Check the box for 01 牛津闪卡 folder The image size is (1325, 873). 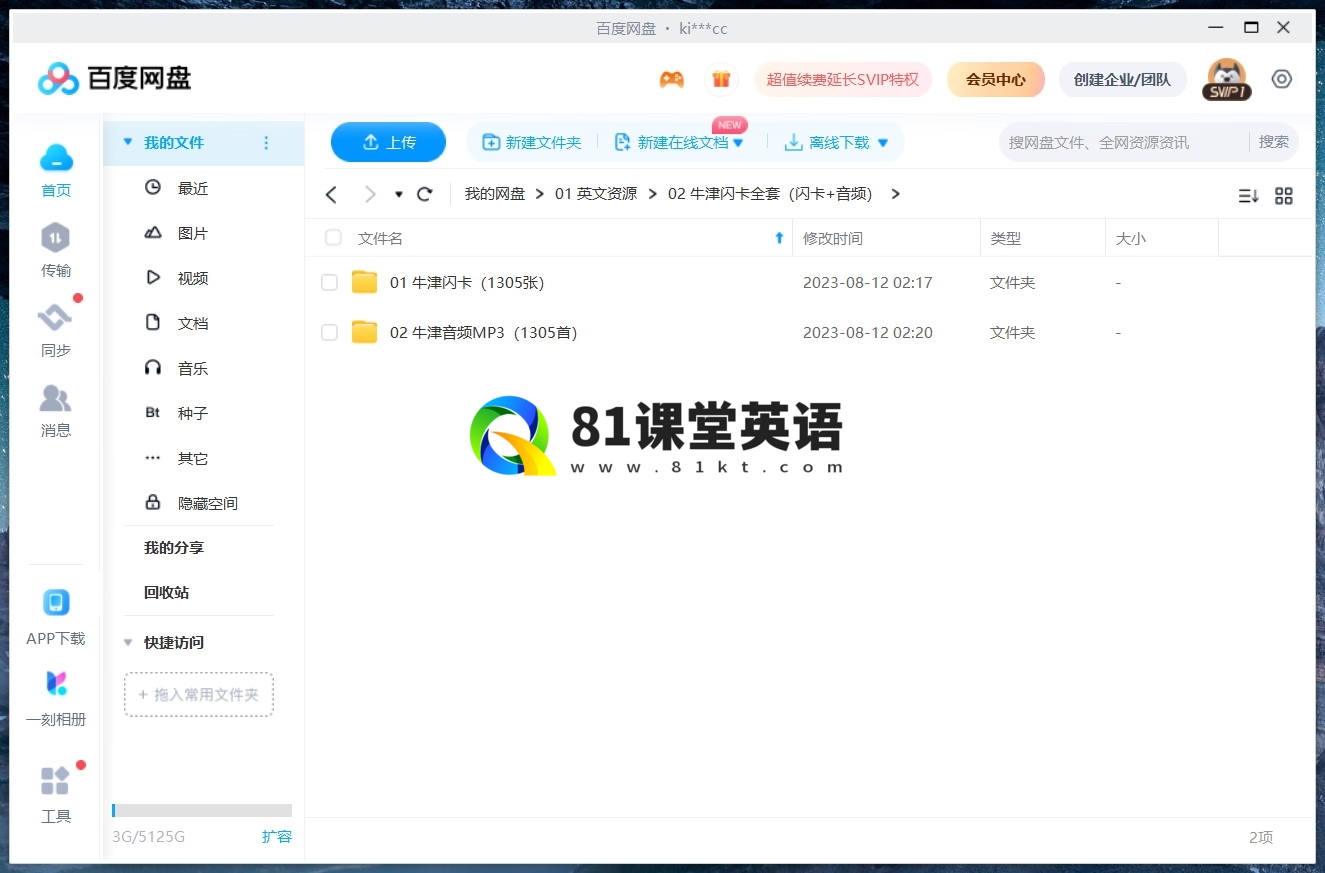point(329,283)
